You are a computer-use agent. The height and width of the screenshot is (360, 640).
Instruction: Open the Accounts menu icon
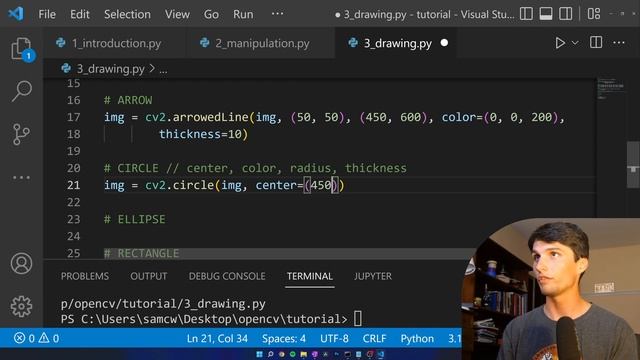(21, 263)
